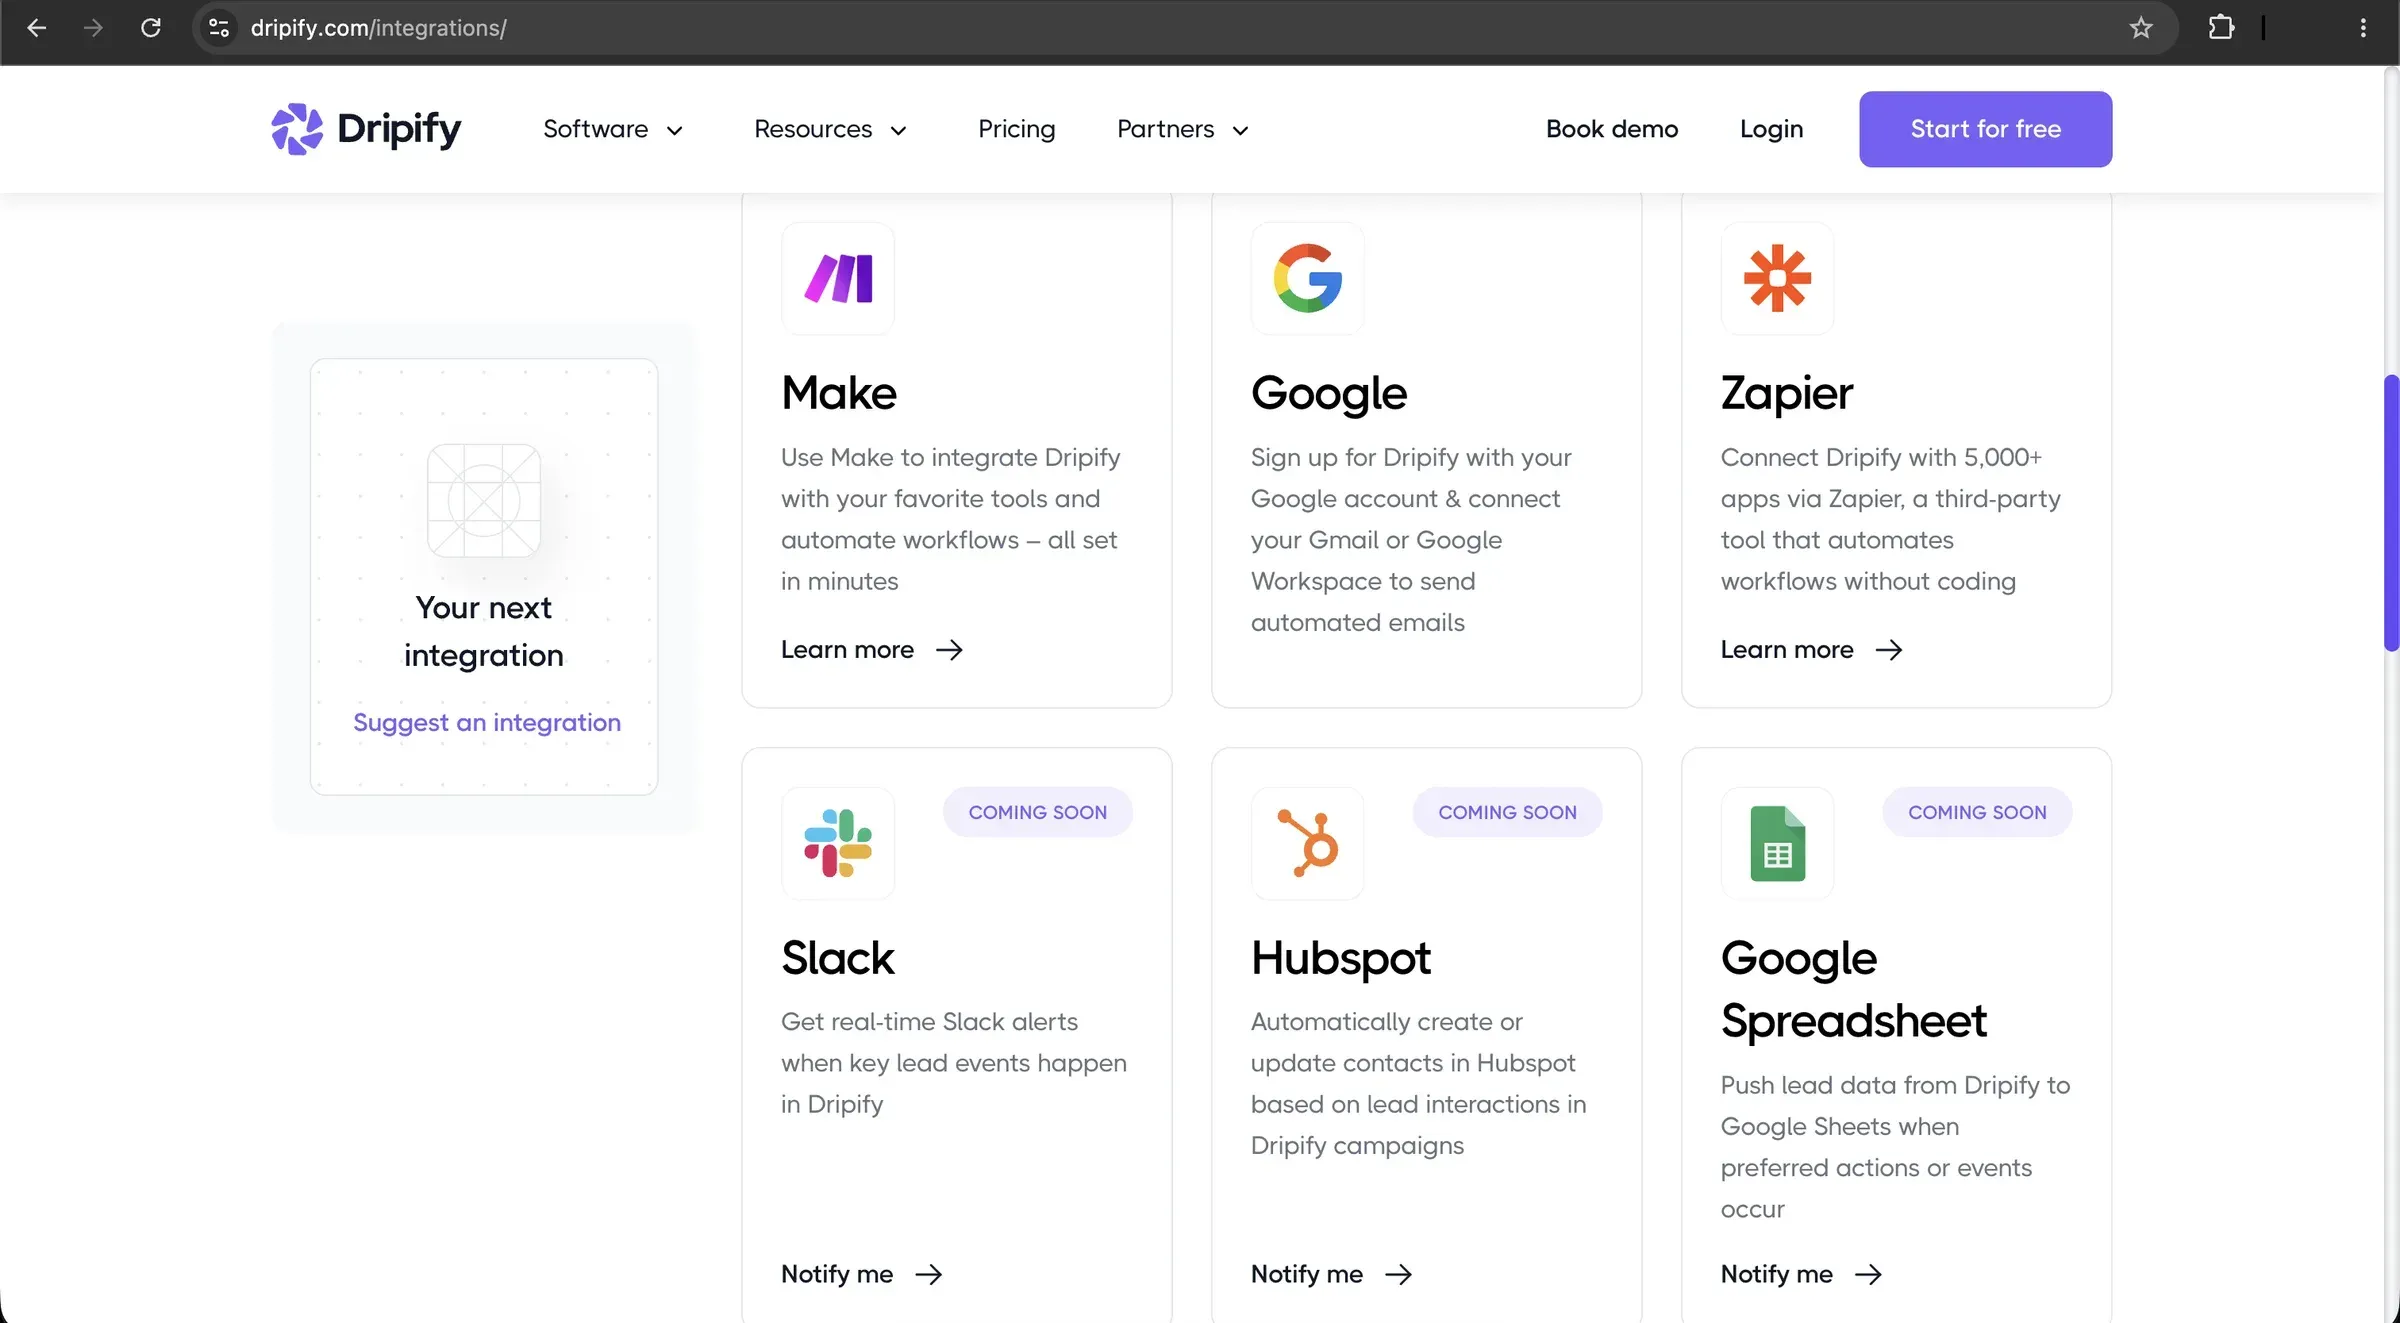Click Notify me for Slack

(x=861, y=1274)
